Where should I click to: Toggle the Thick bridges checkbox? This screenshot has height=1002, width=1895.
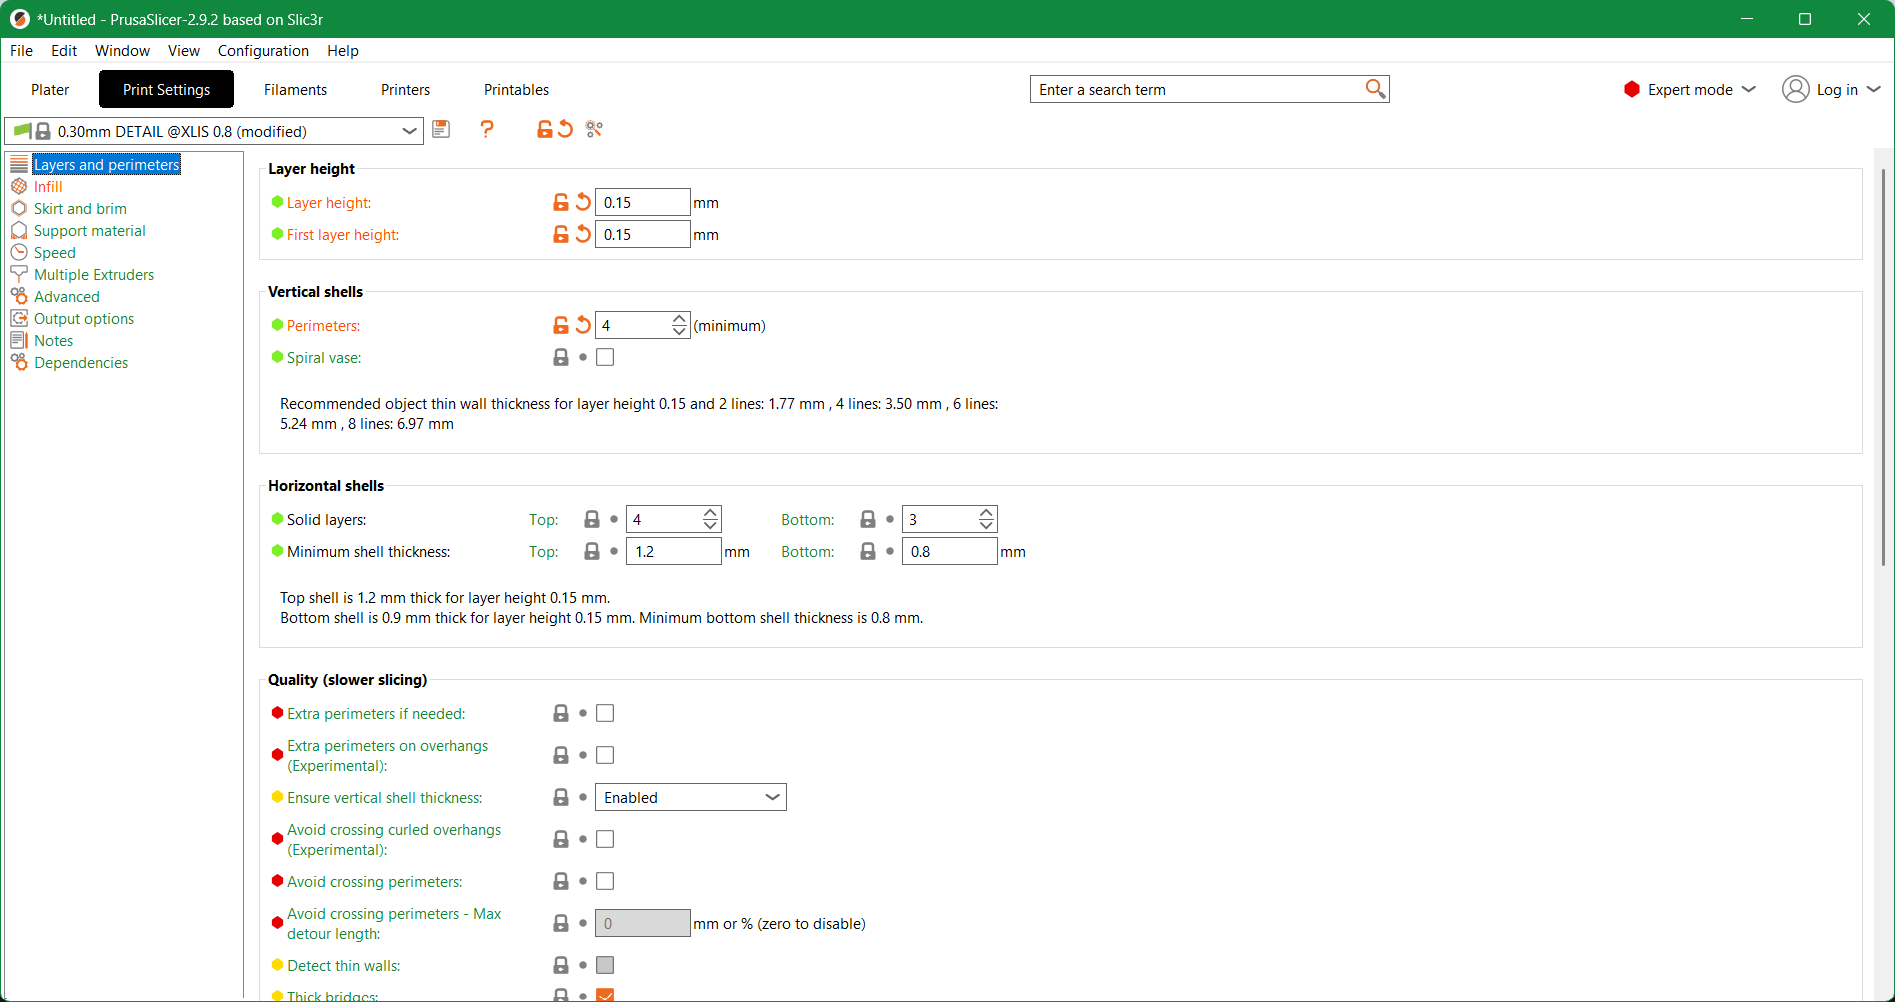pos(605,995)
